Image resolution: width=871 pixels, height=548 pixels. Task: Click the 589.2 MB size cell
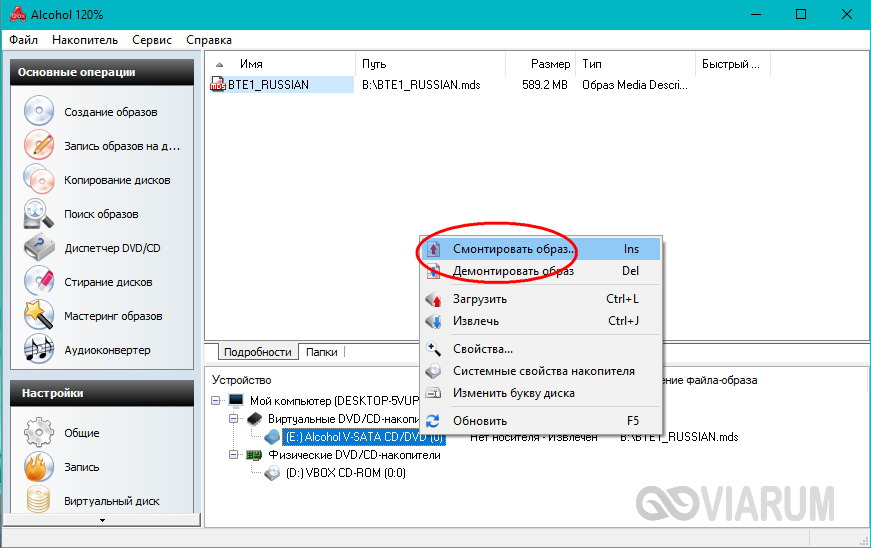tap(544, 85)
